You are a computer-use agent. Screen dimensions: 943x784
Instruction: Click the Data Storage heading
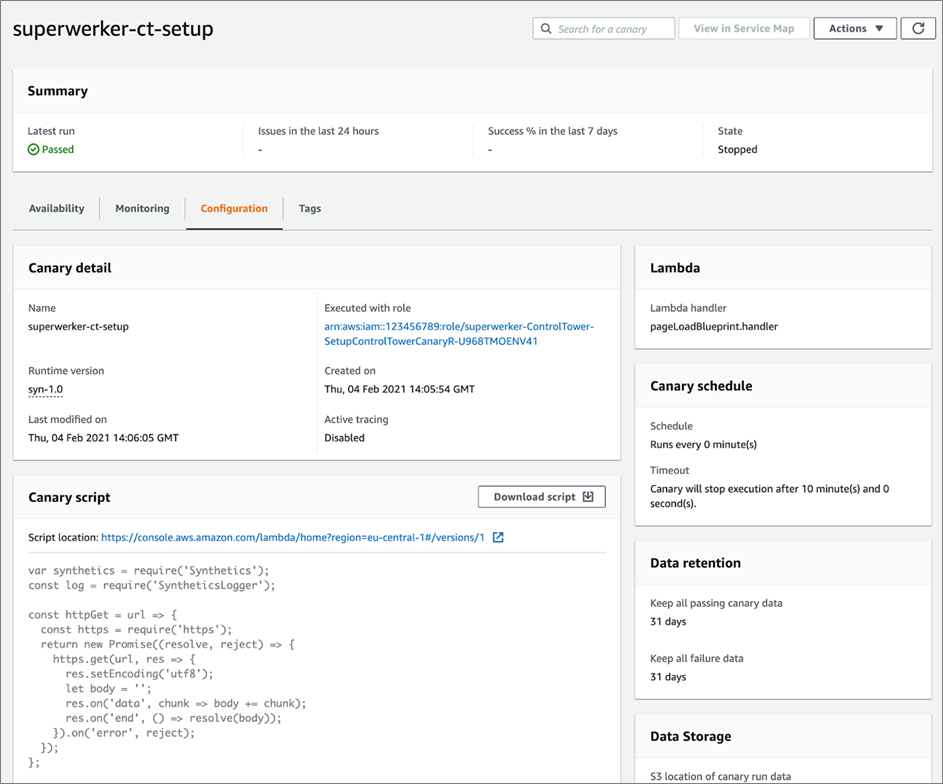[x=690, y=736]
